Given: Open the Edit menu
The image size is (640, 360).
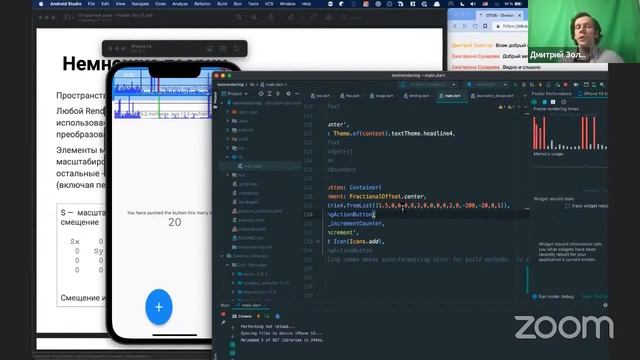Looking at the screenshot, I should click(105, 4).
